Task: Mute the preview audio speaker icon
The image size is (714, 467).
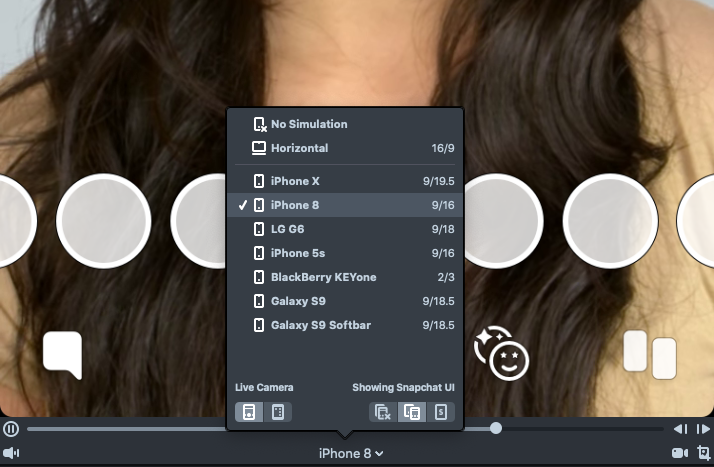Action: coord(11,453)
